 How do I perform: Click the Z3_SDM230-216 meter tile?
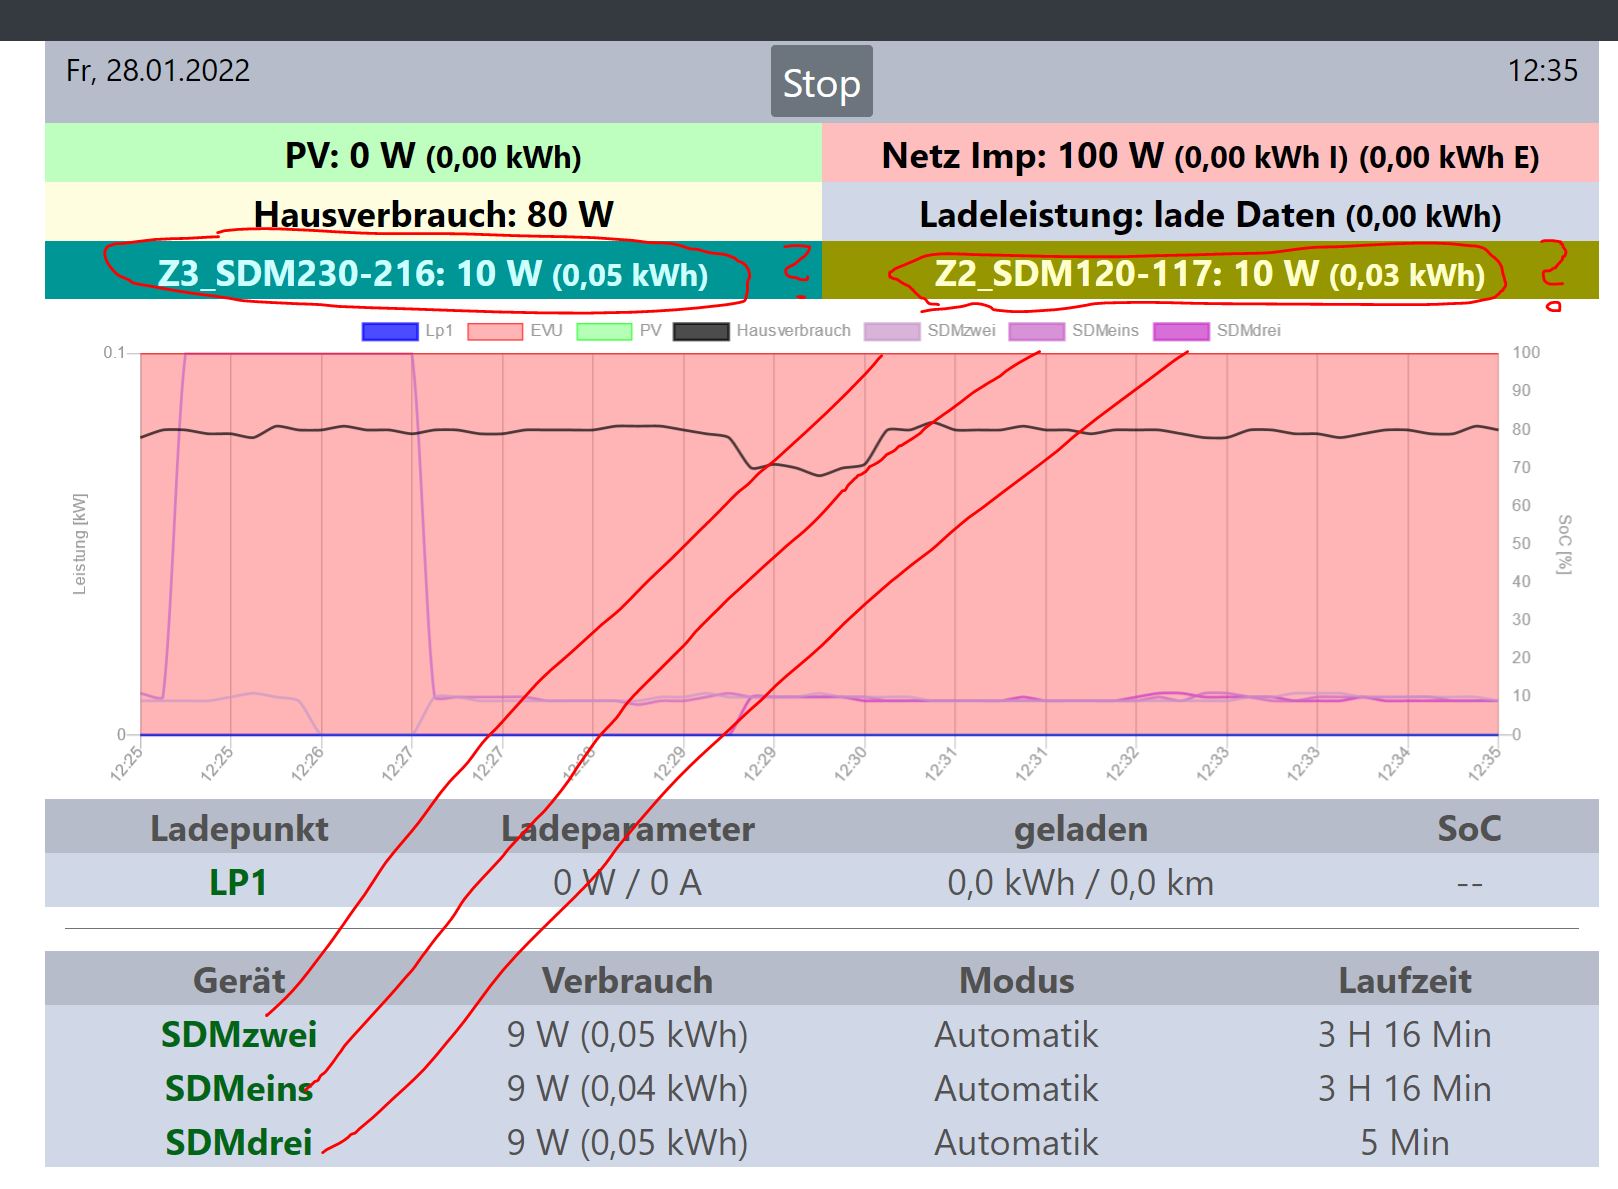pos(433,273)
